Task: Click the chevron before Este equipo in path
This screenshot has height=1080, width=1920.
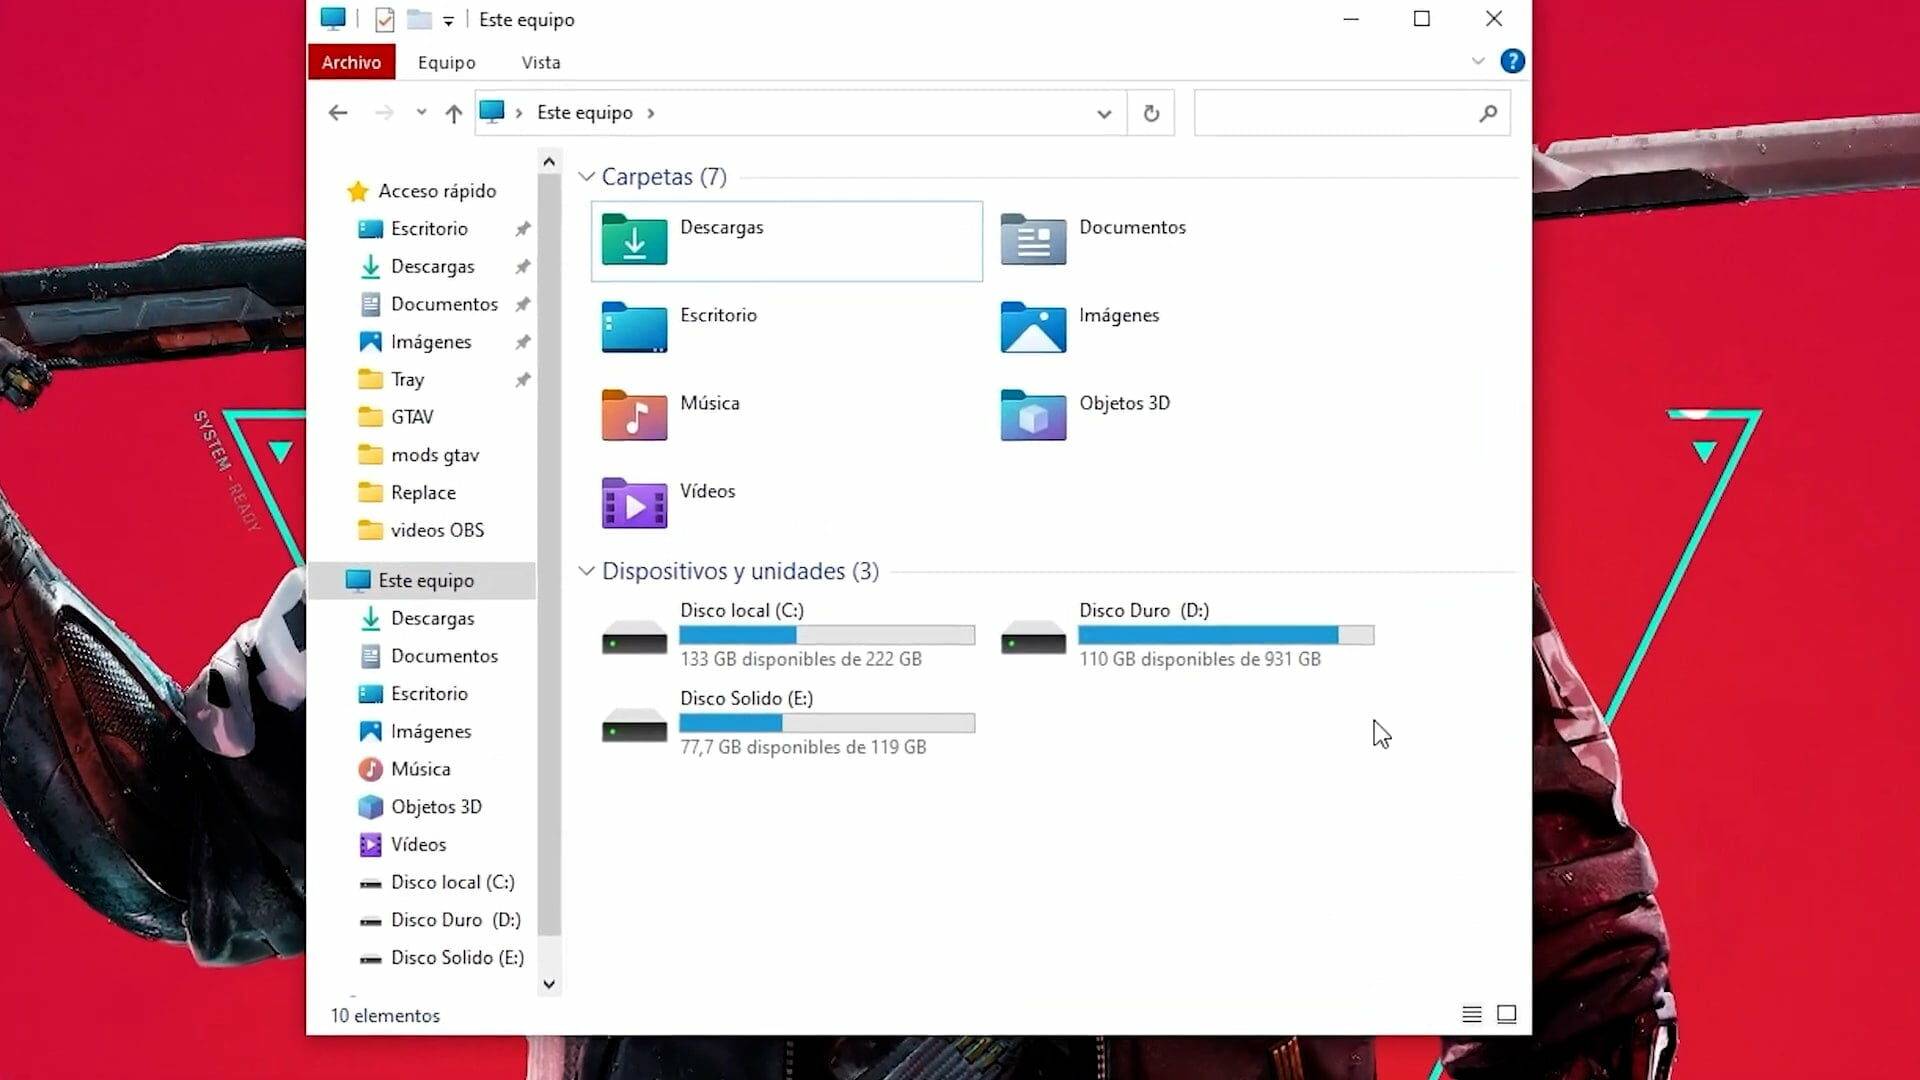Action: (x=519, y=113)
